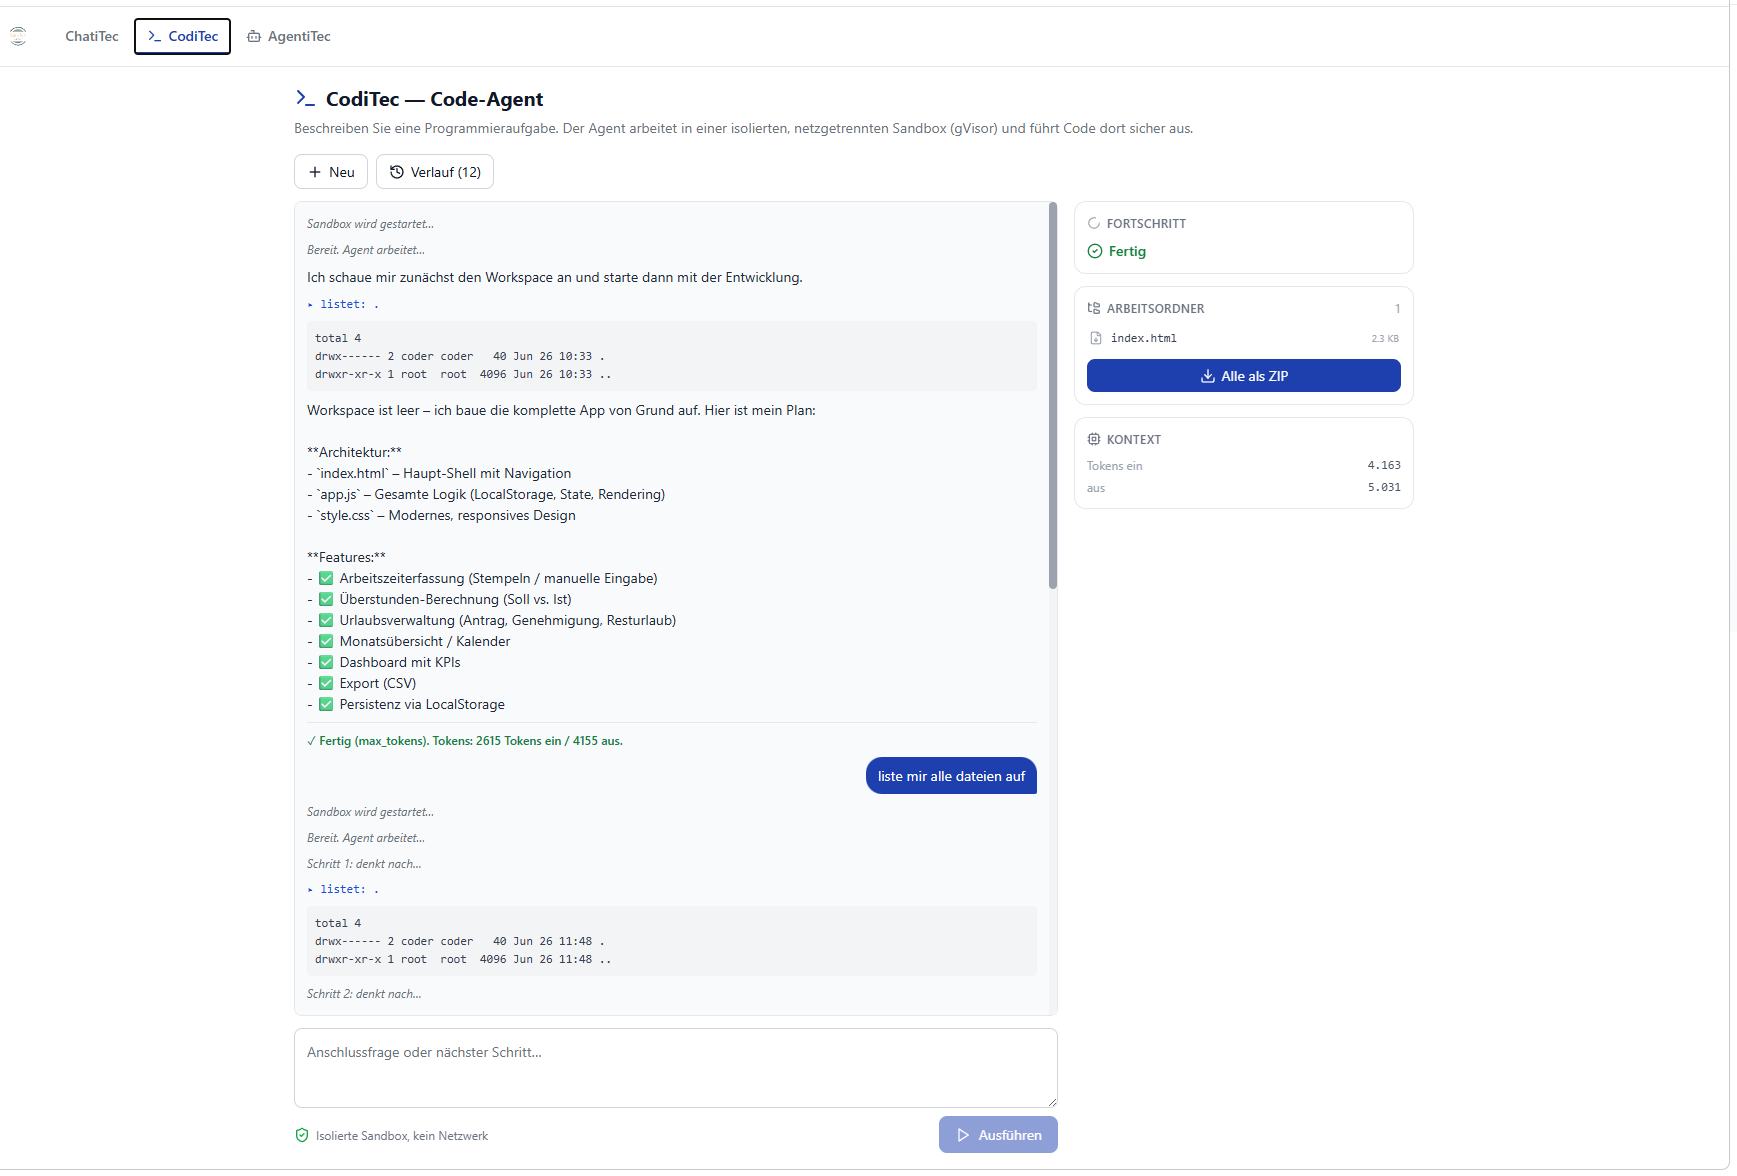The width and height of the screenshot is (1737, 1176).
Task: Click the Arbeitsordner folder tree icon
Action: pyautogui.click(x=1094, y=308)
